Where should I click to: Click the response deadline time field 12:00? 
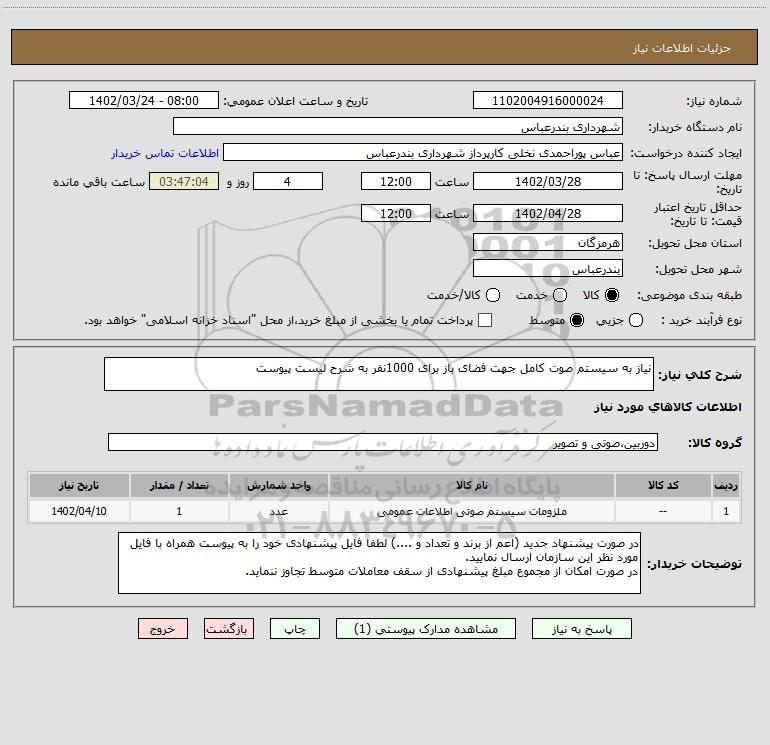(x=396, y=181)
